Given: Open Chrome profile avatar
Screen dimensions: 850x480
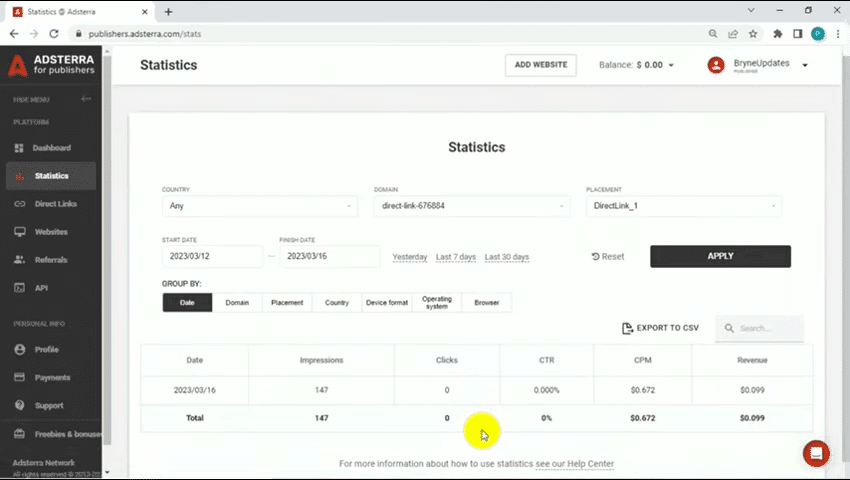Looking at the screenshot, I should point(817,34).
